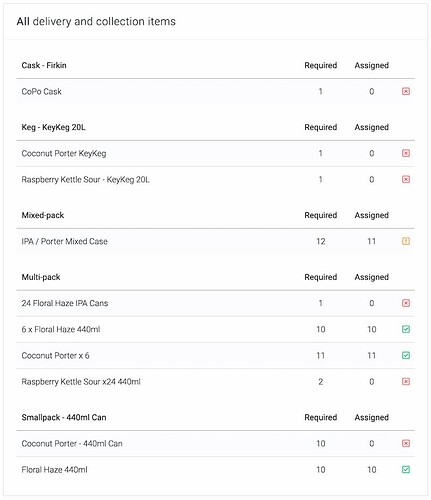Click green check icon for Coconut Porter x 6
431x500 pixels.
point(406,355)
